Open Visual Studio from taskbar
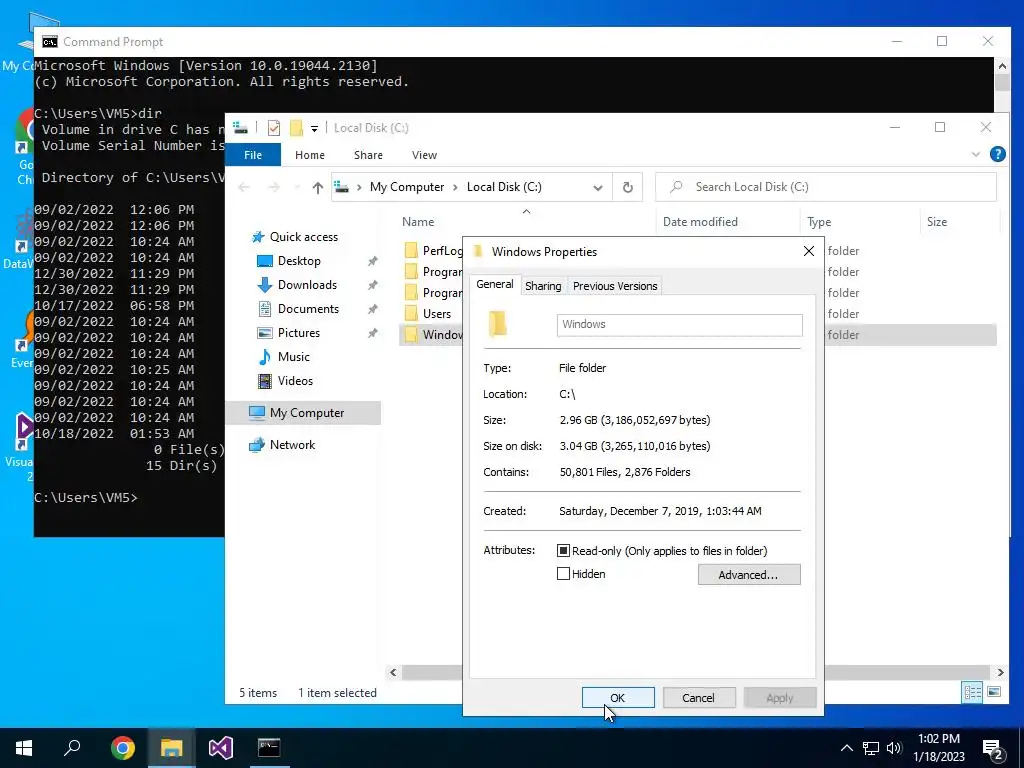This screenshot has width=1024, height=768. coord(221,748)
